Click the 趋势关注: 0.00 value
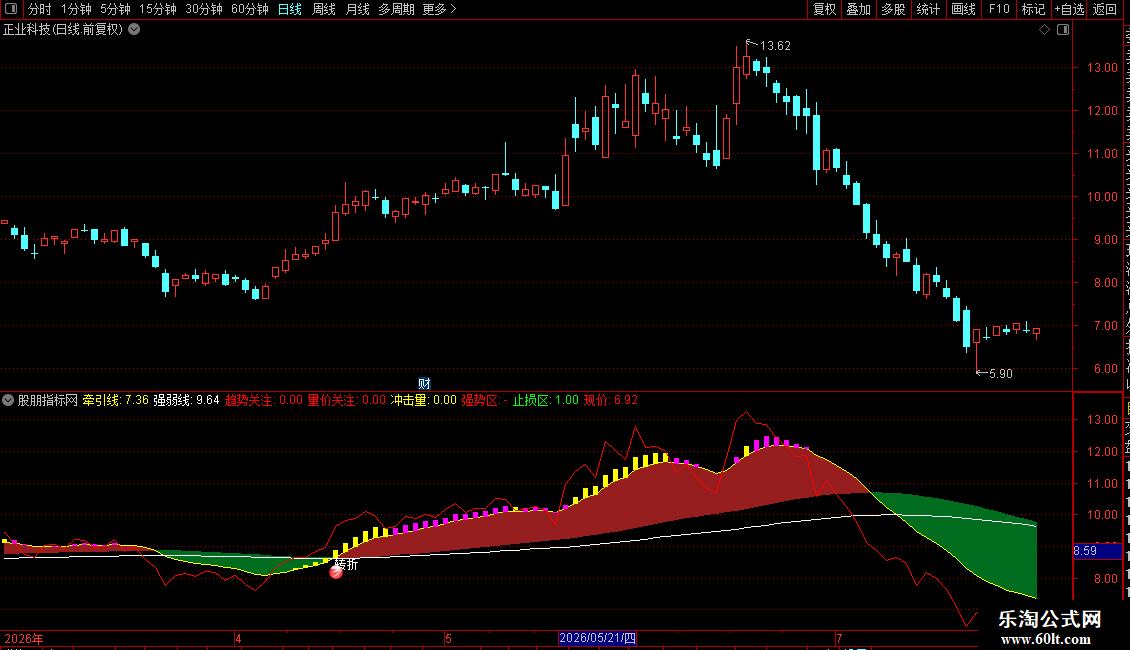Image resolution: width=1130 pixels, height=650 pixels. coord(264,400)
